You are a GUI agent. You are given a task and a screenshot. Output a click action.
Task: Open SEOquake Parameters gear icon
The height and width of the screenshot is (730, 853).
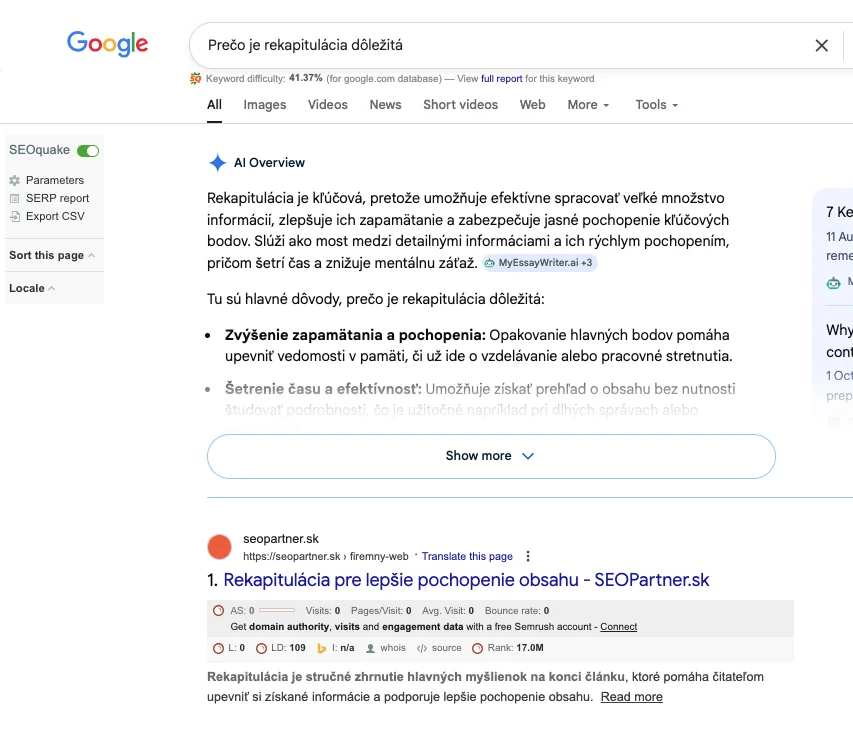[15, 181]
